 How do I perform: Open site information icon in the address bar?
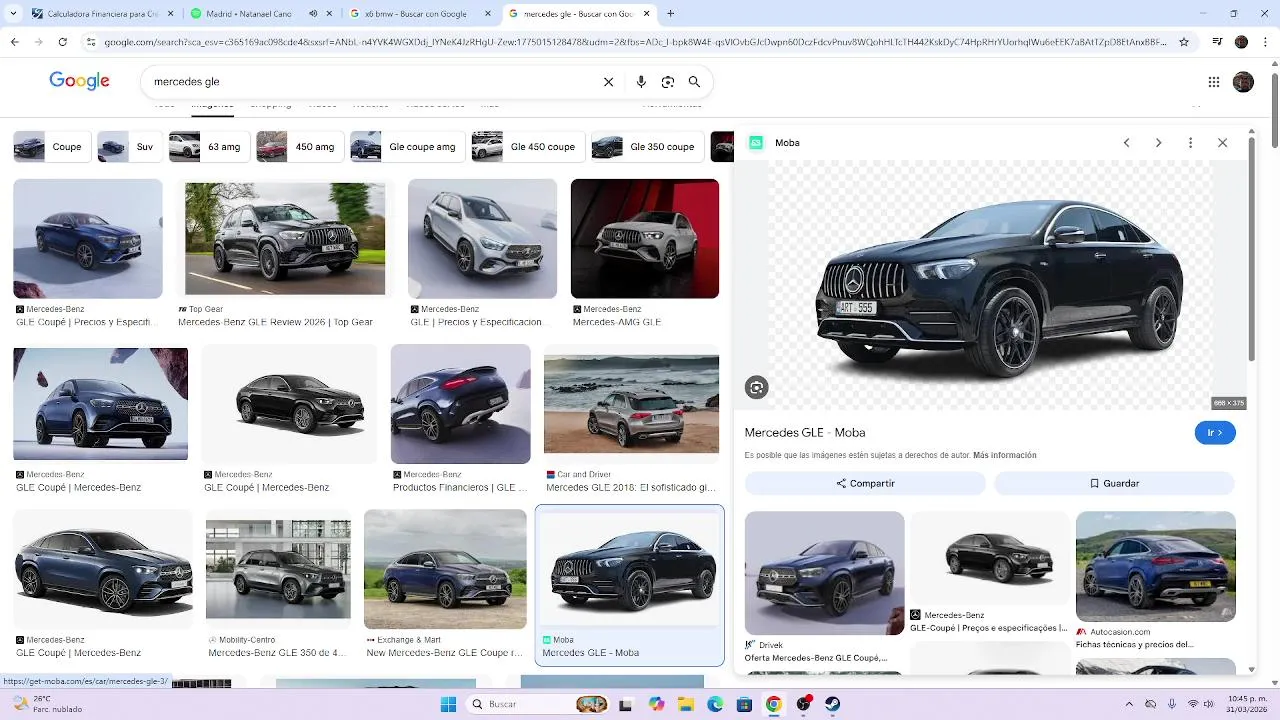91,42
